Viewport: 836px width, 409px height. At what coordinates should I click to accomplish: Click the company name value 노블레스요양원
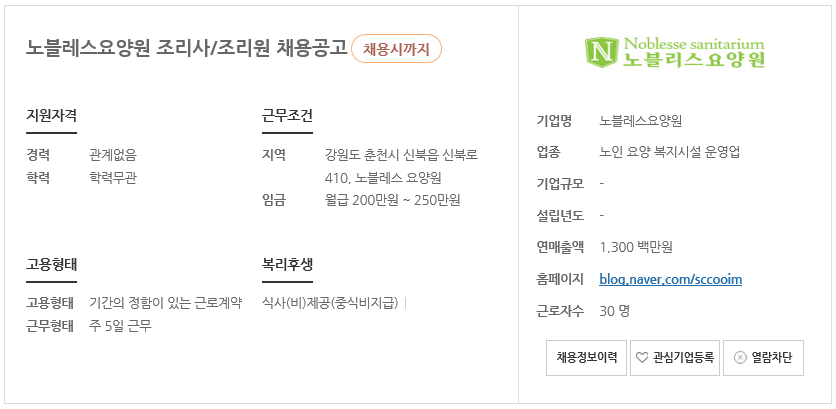pyautogui.click(x=640, y=121)
